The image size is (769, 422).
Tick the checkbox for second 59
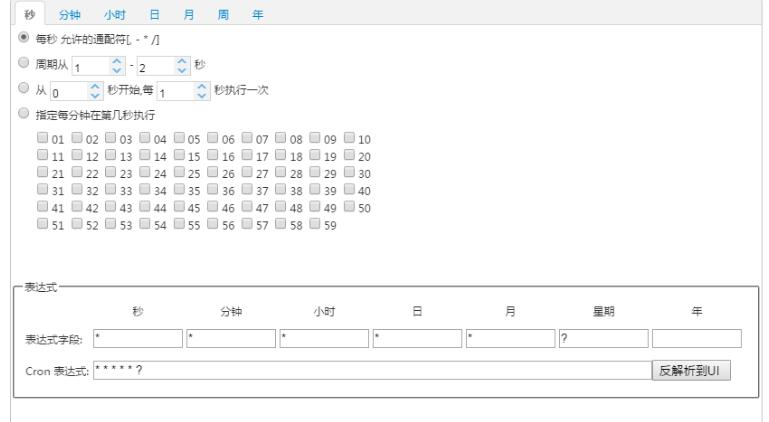pos(315,223)
